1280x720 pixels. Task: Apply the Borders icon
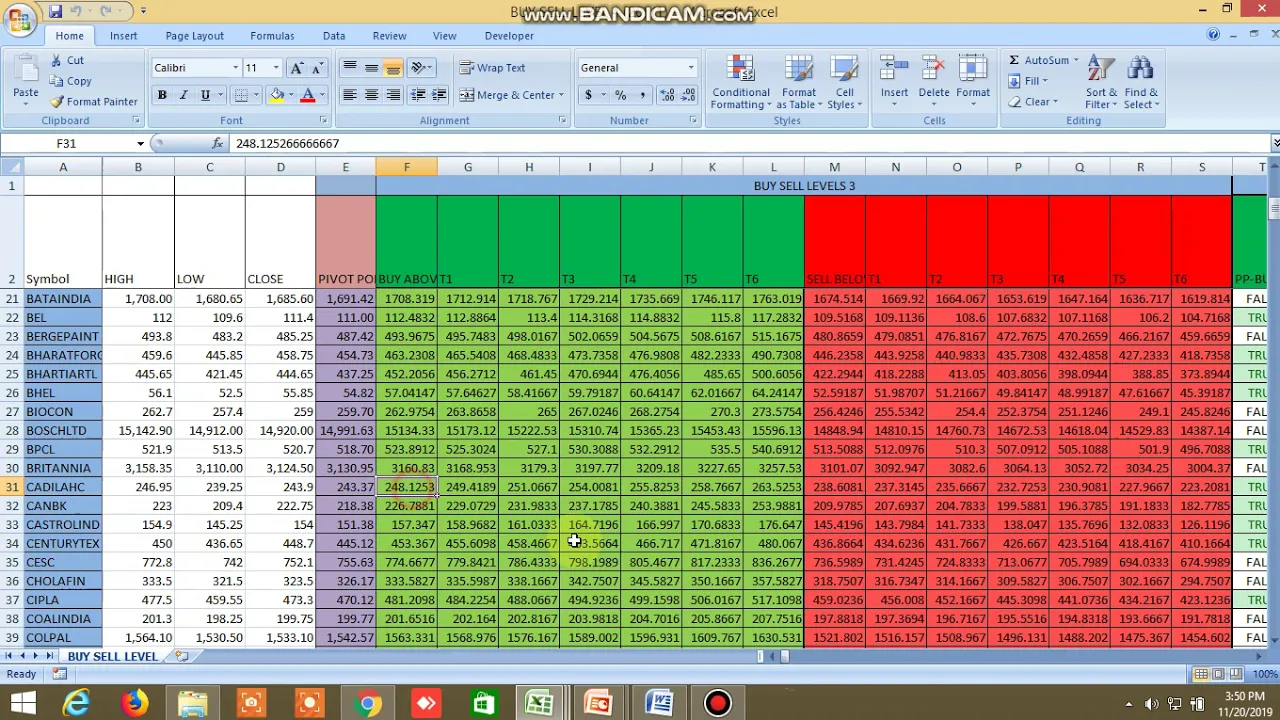(x=240, y=95)
